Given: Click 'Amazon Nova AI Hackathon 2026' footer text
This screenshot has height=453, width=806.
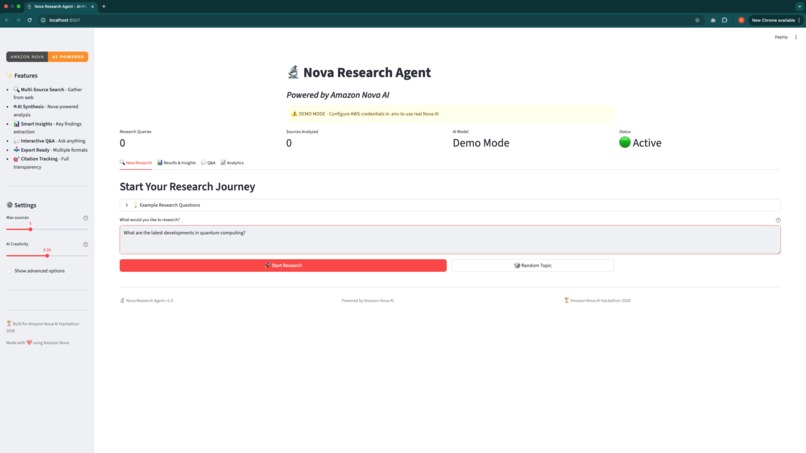Looking at the screenshot, I should (x=600, y=300).
